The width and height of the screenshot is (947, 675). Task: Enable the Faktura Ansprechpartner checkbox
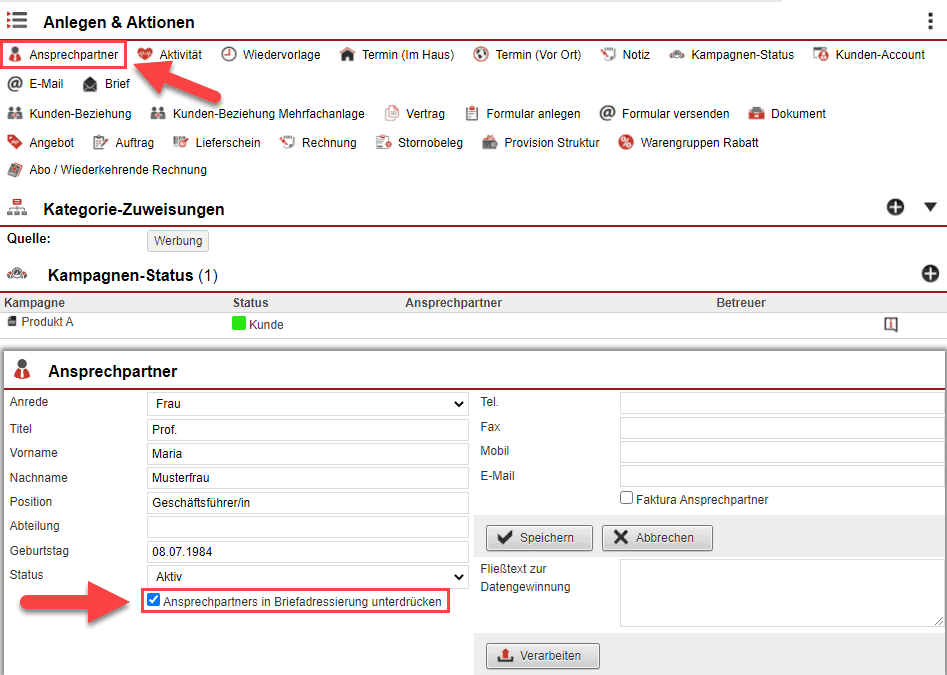click(x=627, y=498)
